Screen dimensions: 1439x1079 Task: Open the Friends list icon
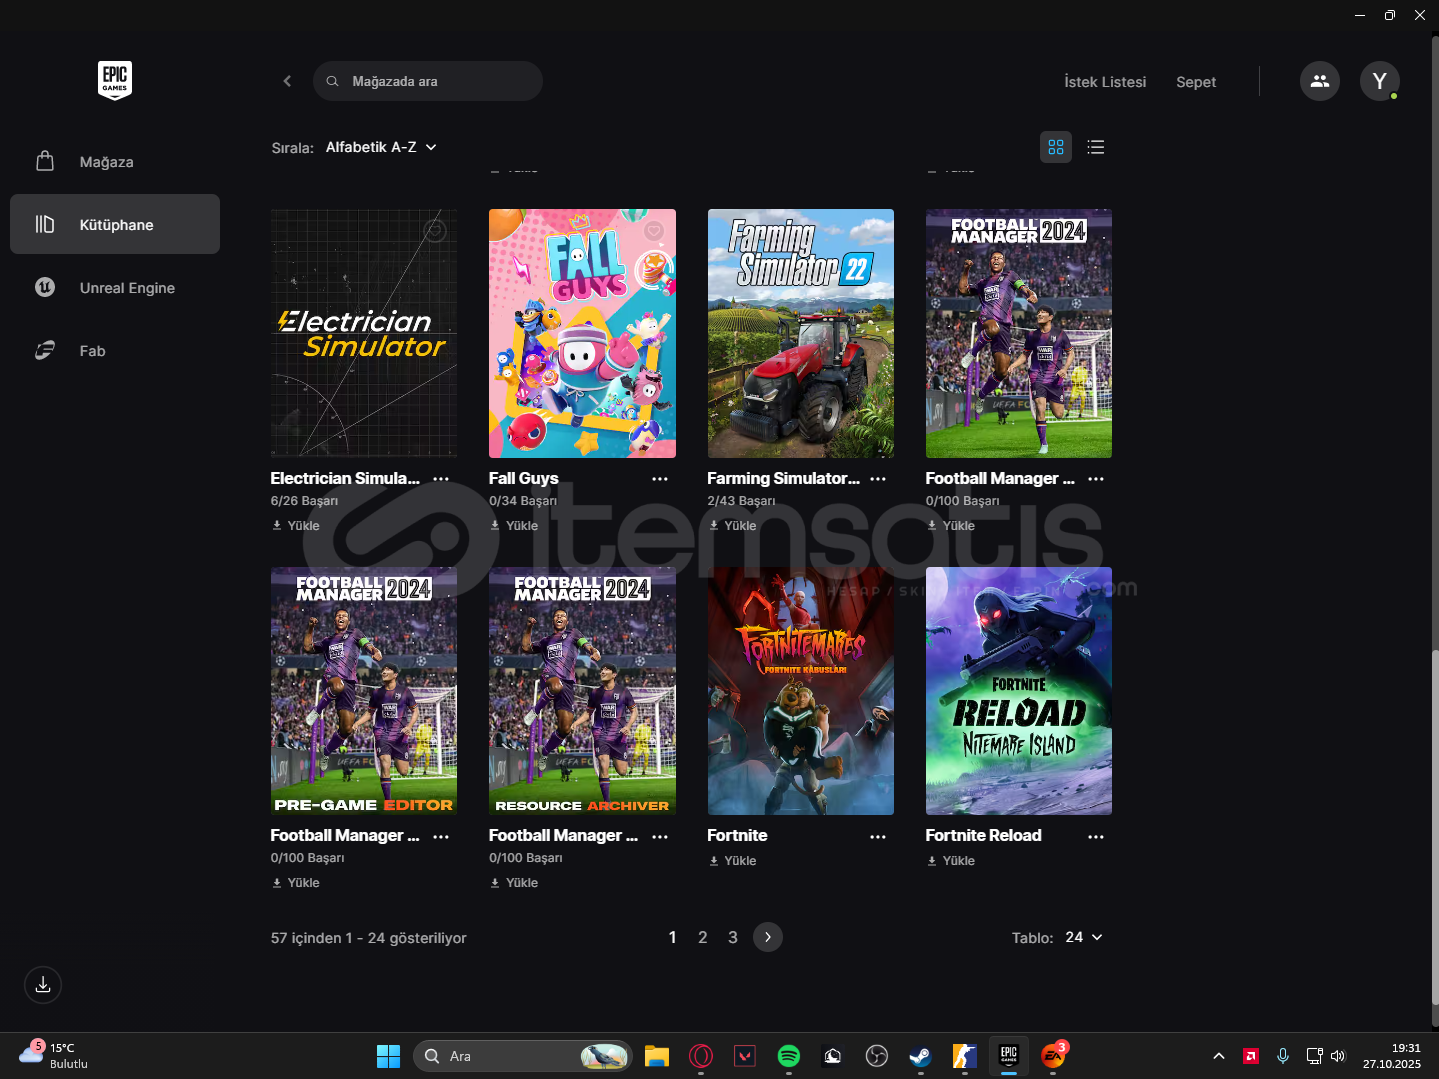click(1319, 81)
